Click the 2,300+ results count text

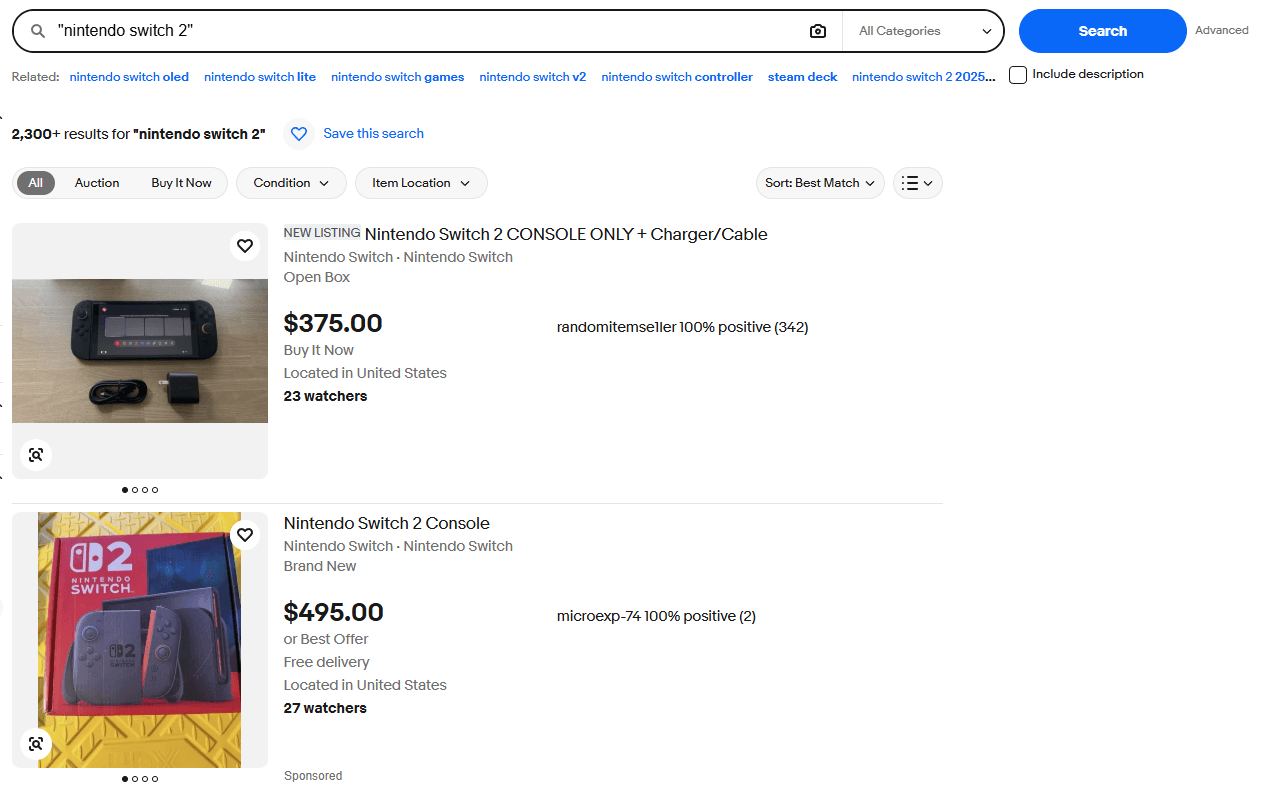pos(138,134)
